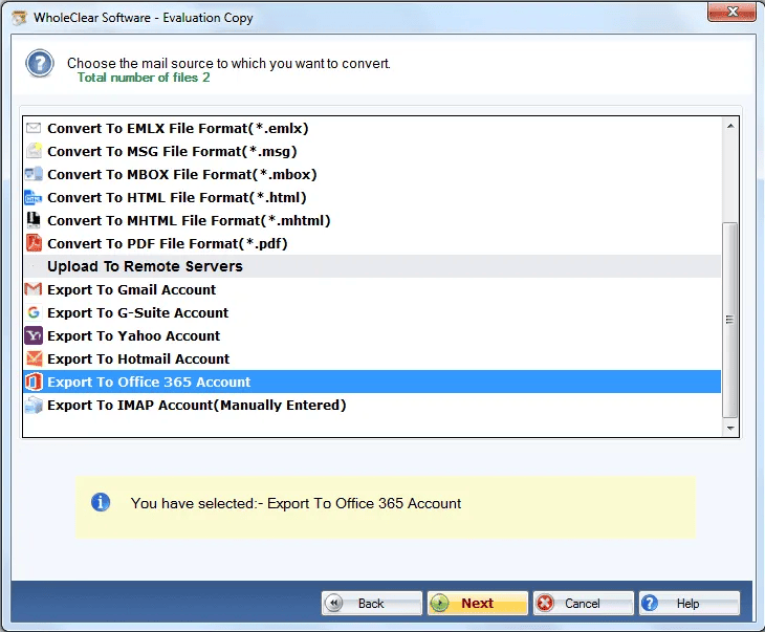Click the You have selected message text

click(296, 503)
